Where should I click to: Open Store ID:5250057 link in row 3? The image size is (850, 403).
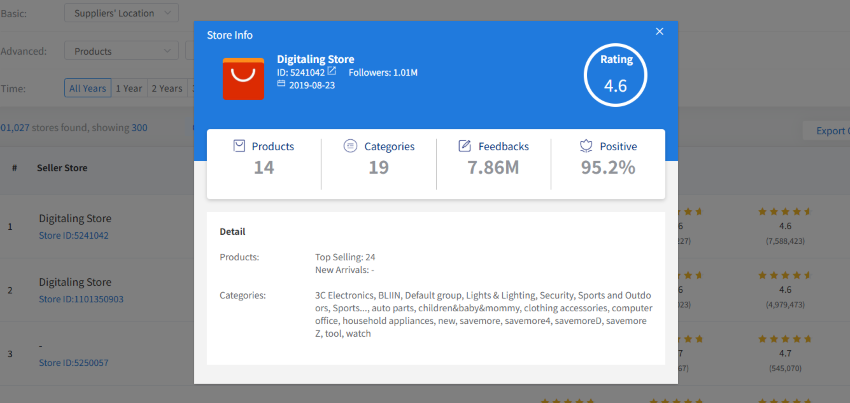pos(74,363)
